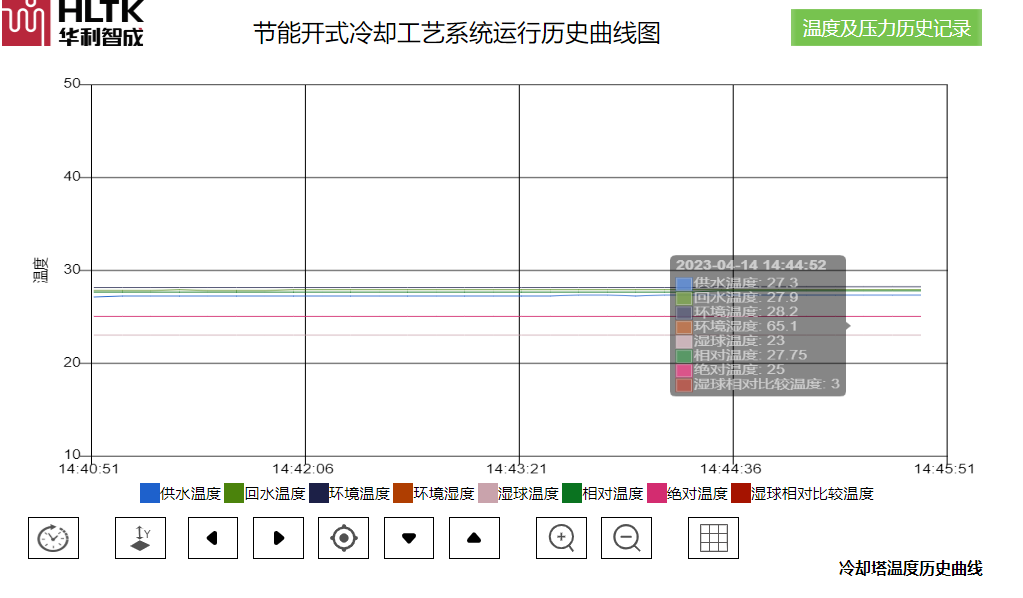
Task: Click the 环境湿度 orange legend swatch
Action: (x=403, y=493)
